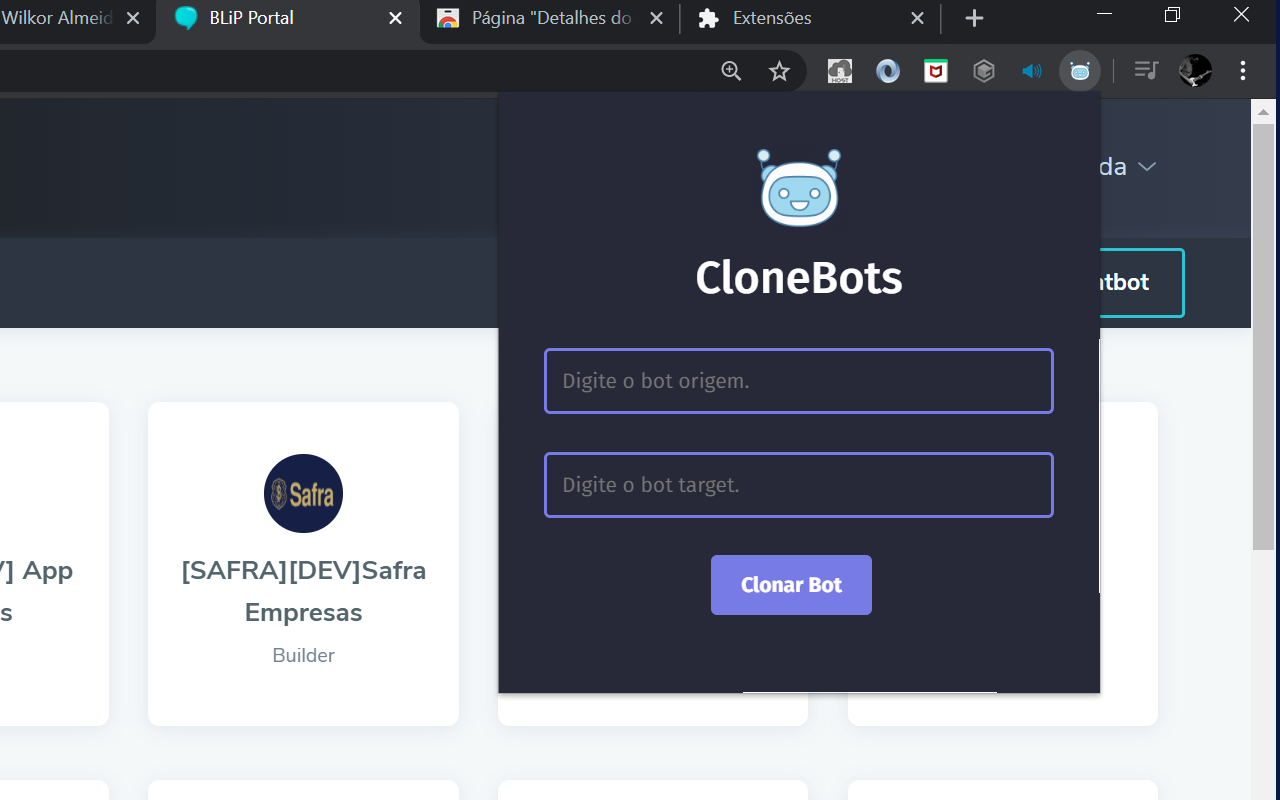1280x800 pixels.
Task: Open the CloneBots robot extension icon
Action: point(1080,71)
